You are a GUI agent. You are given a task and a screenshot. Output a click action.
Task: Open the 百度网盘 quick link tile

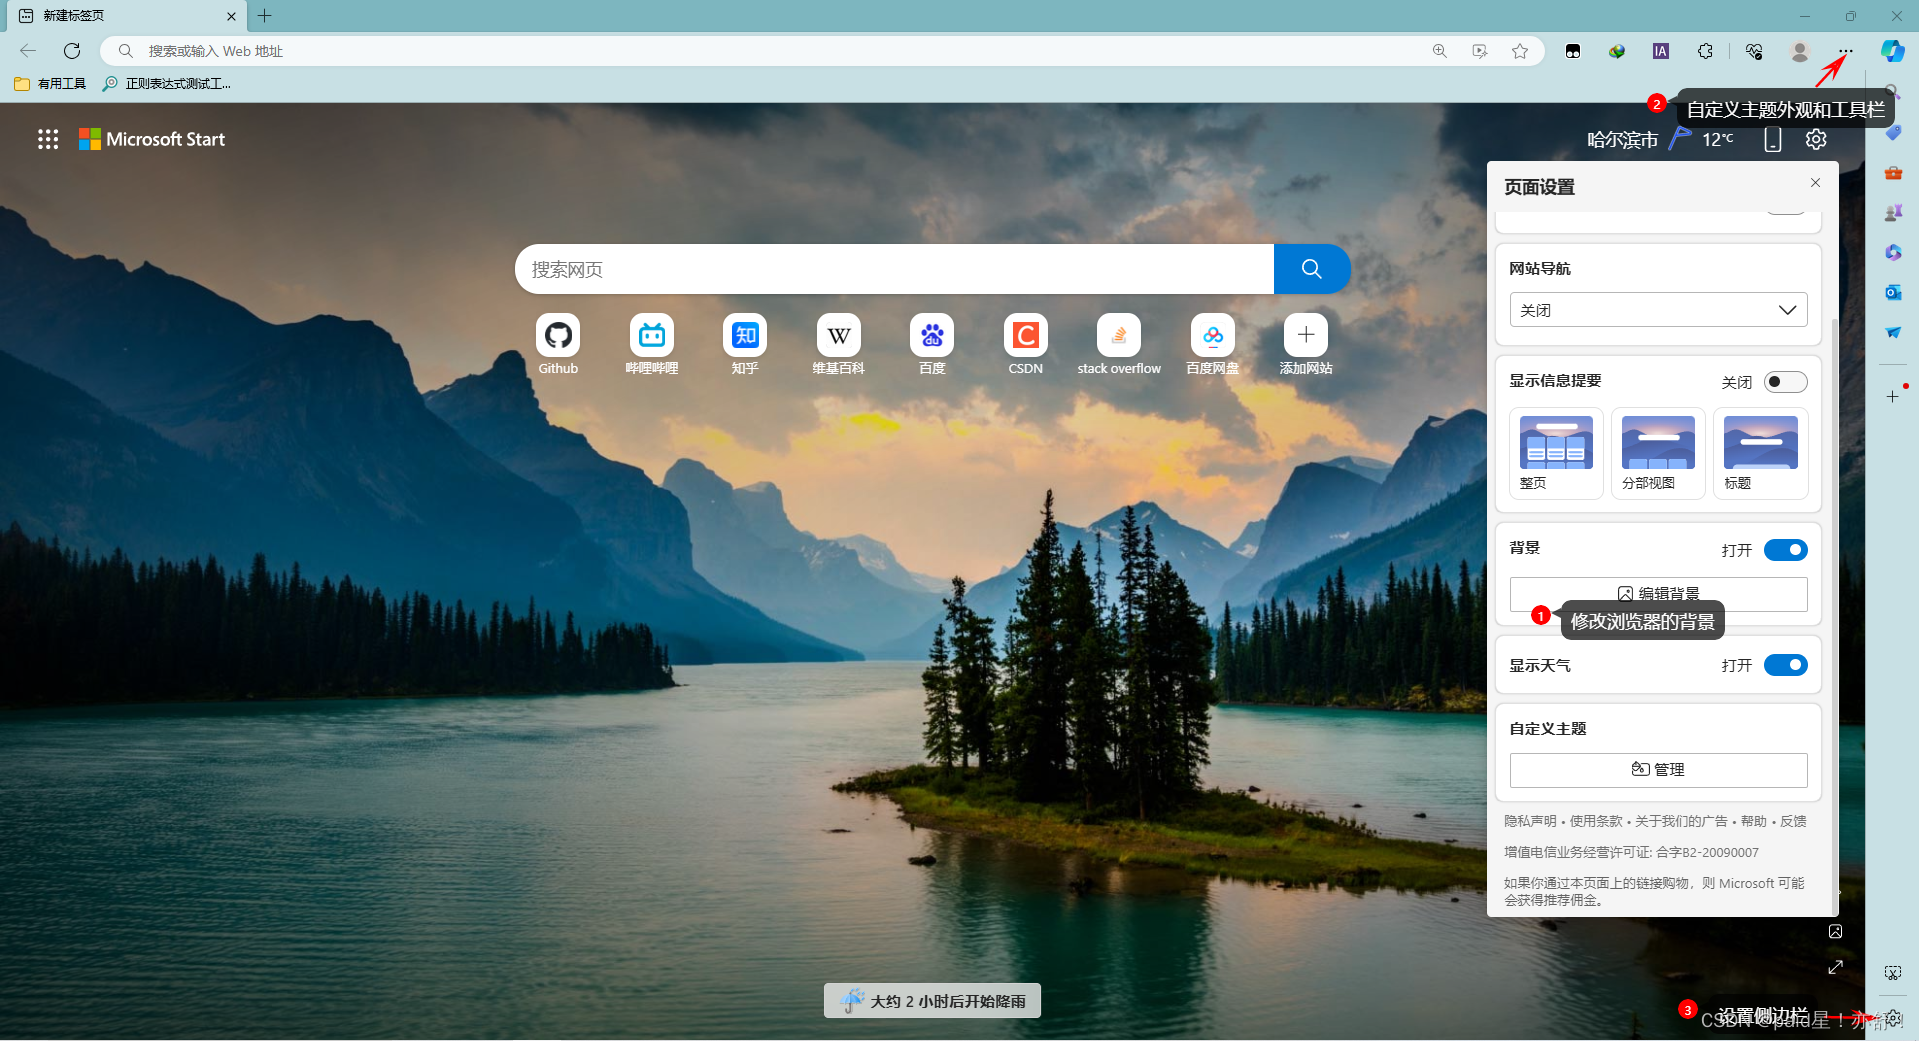(x=1213, y=345)
